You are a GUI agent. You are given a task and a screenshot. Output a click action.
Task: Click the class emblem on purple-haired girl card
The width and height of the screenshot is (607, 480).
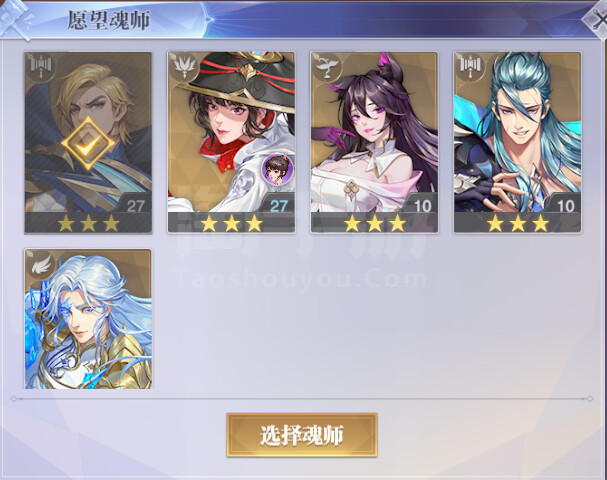click(x=327, y=66)
